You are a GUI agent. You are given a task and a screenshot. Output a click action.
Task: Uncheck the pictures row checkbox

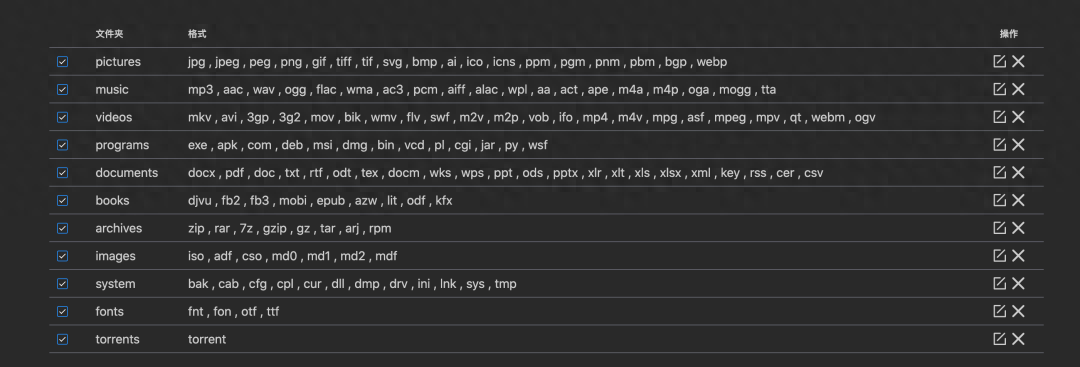(x=63, y=62)
